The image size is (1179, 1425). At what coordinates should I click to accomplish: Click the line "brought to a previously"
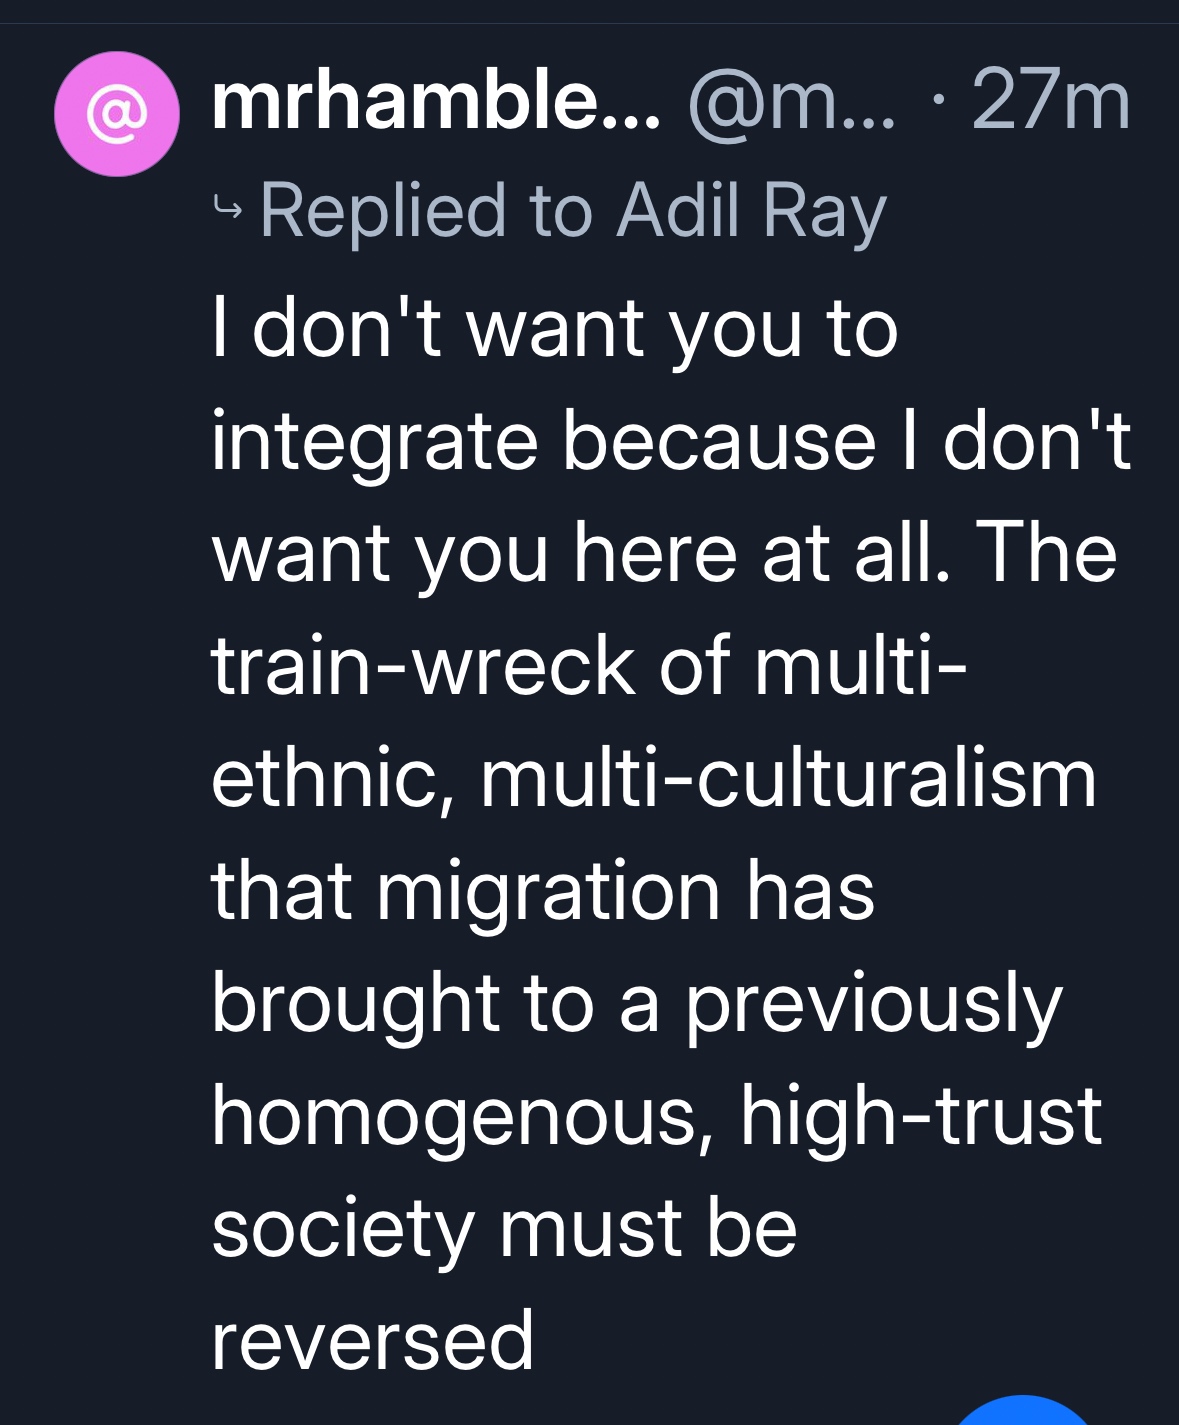click(636, 1002)
